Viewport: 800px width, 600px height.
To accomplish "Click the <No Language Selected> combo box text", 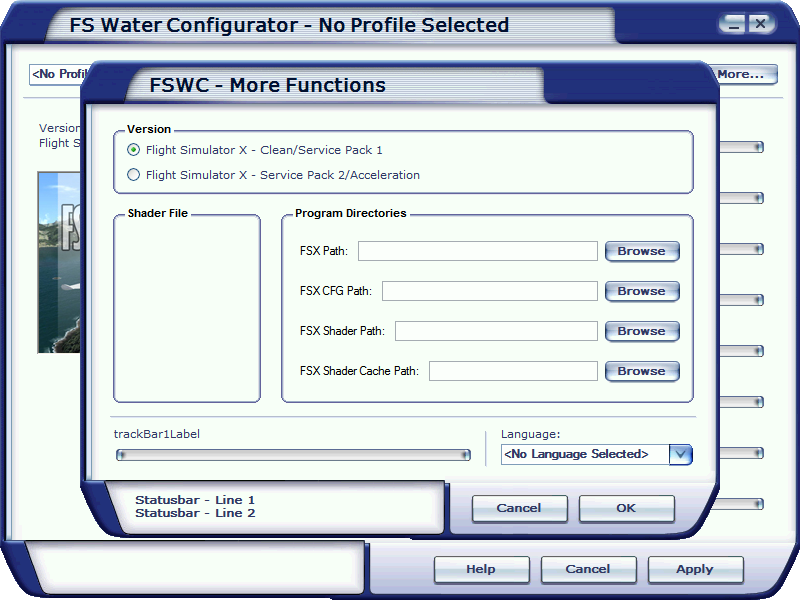I will [576, 454].
